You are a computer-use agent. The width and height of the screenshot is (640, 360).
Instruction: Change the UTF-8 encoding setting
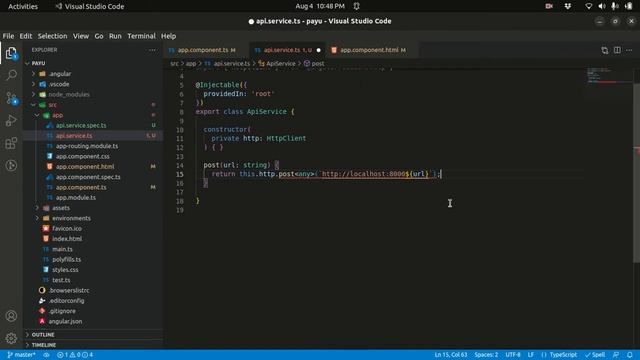point(513,355)
